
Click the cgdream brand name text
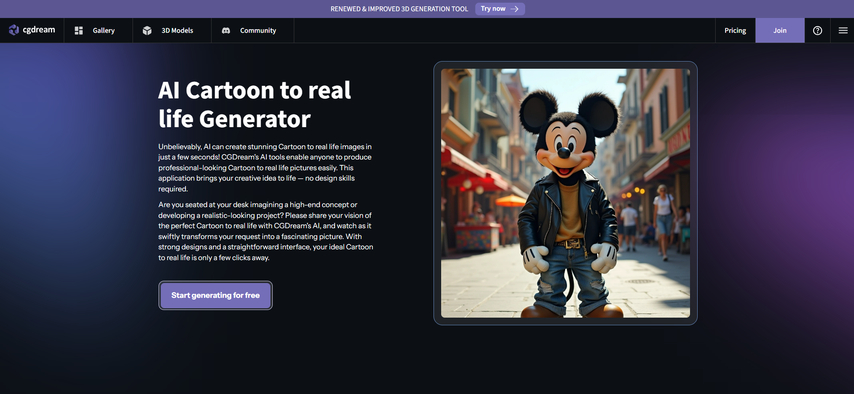click(39, 30)
